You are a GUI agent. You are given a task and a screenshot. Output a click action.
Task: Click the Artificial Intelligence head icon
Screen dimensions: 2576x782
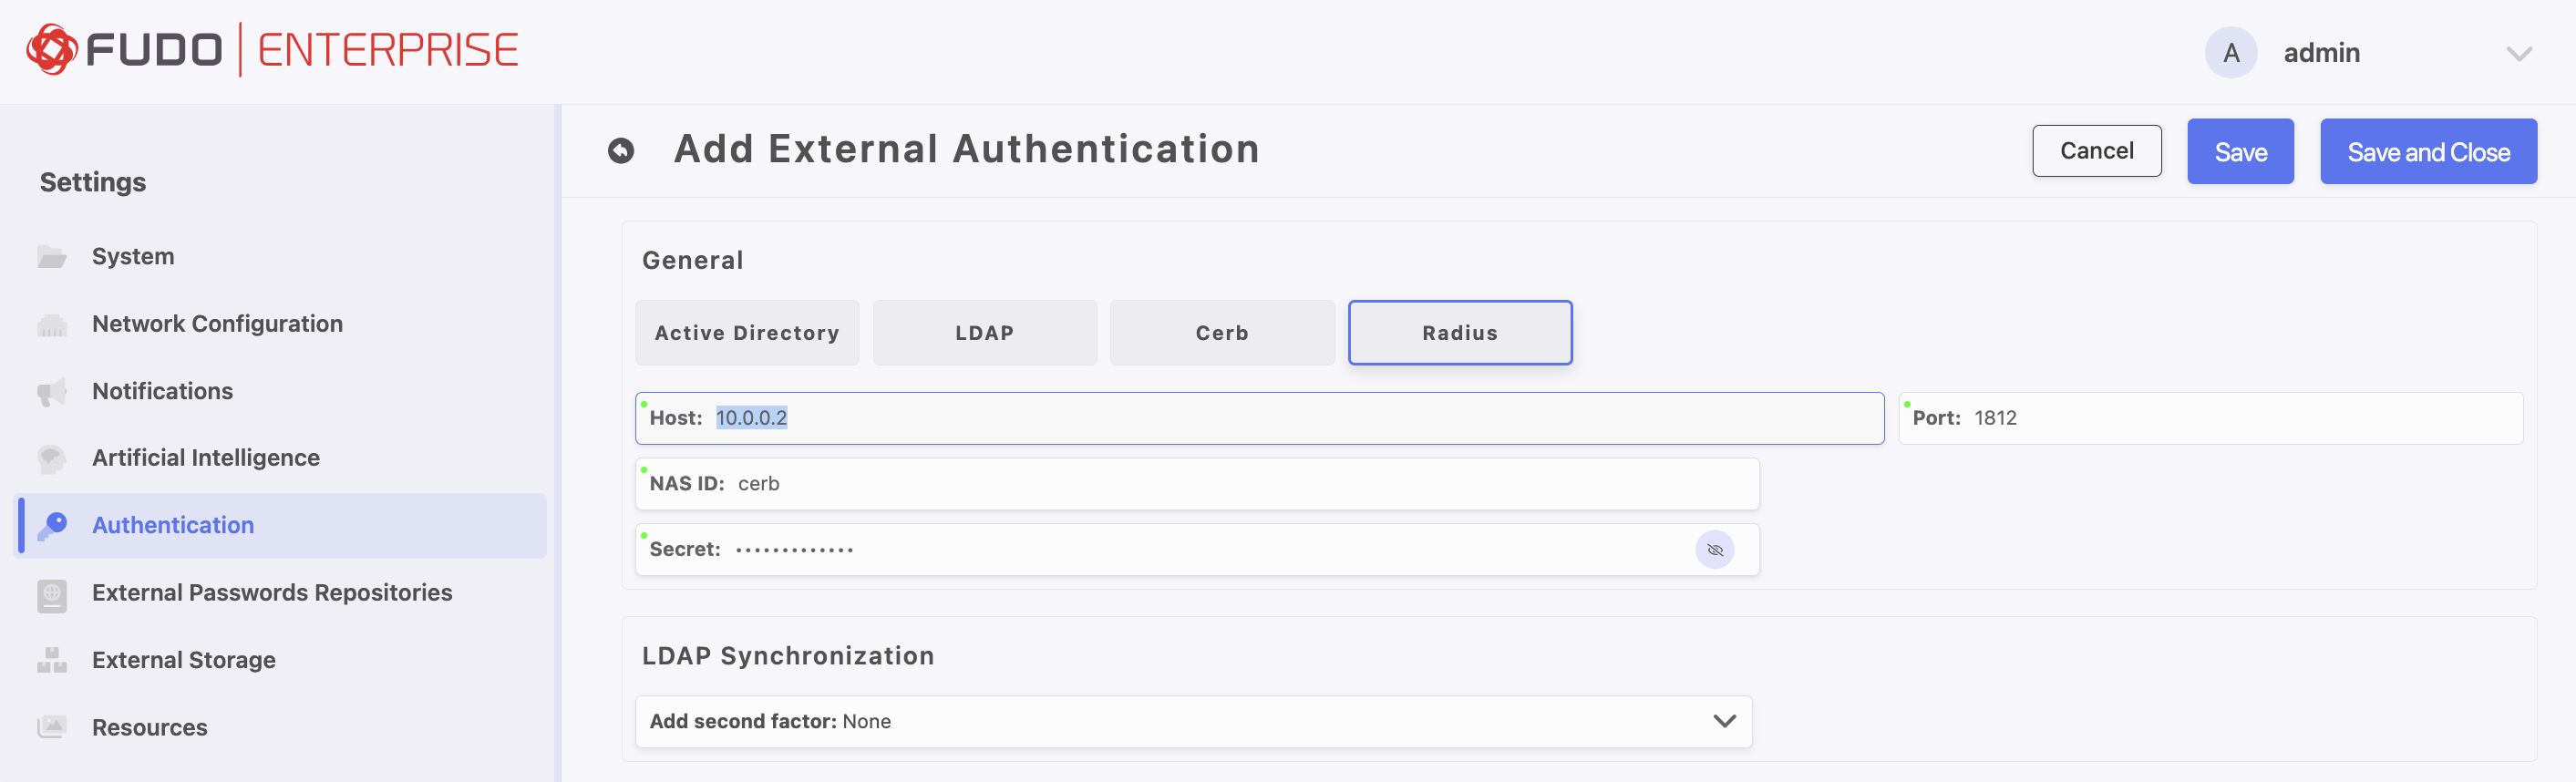coord(52,459)
